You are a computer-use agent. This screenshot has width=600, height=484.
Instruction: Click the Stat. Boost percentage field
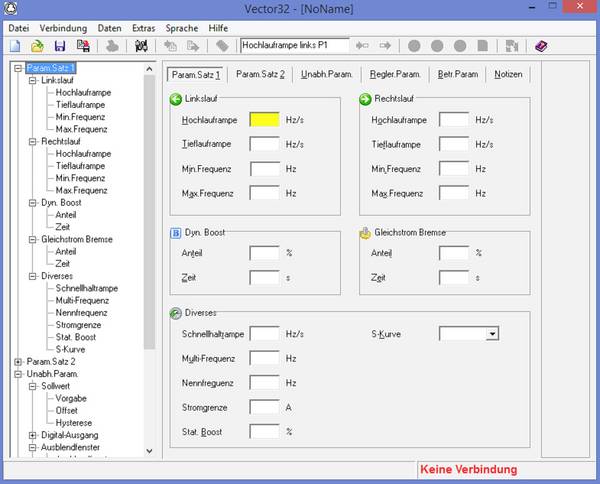pyautogui.click(x=264, y=432)
